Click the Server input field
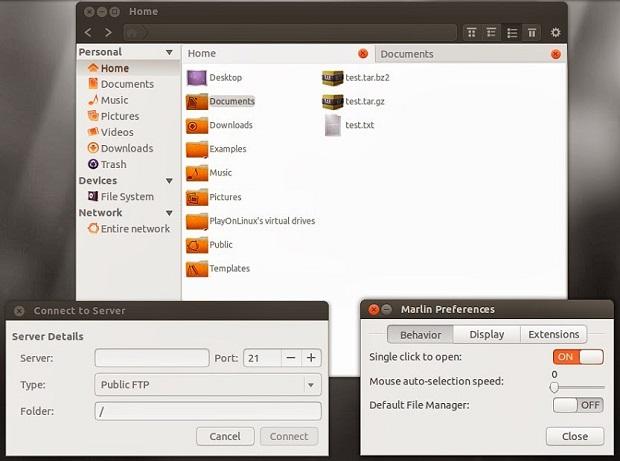The image size is (620, 461). tap(152, 358)
